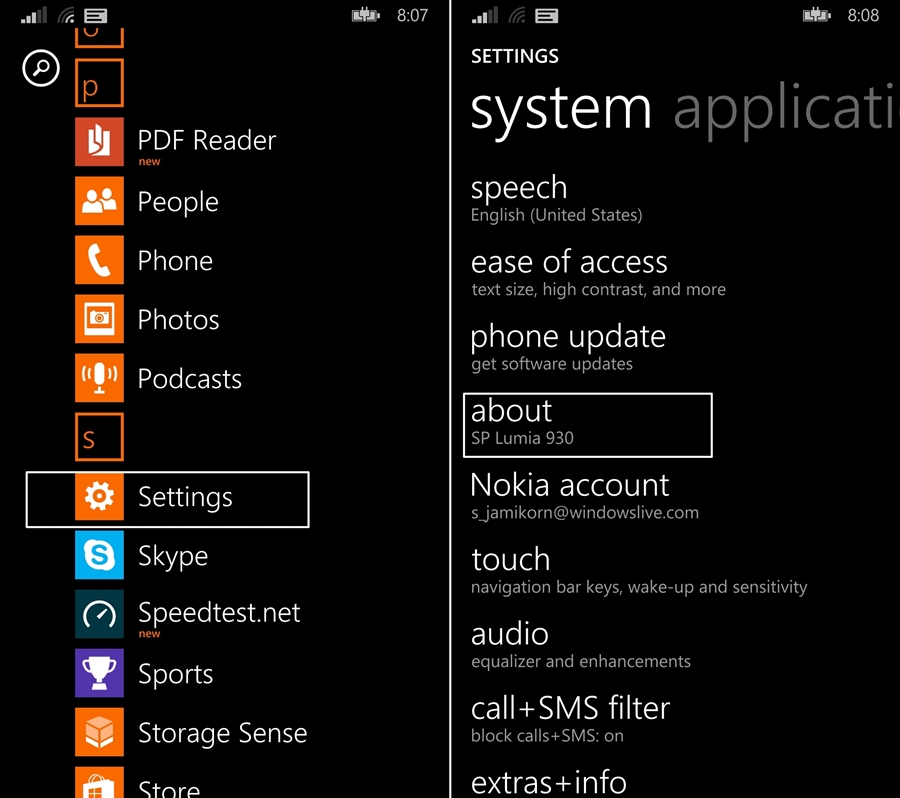Viewport: 900px width, 798px height.
Task: Open Nokia account settings
Action: click(x=585, y=496)
